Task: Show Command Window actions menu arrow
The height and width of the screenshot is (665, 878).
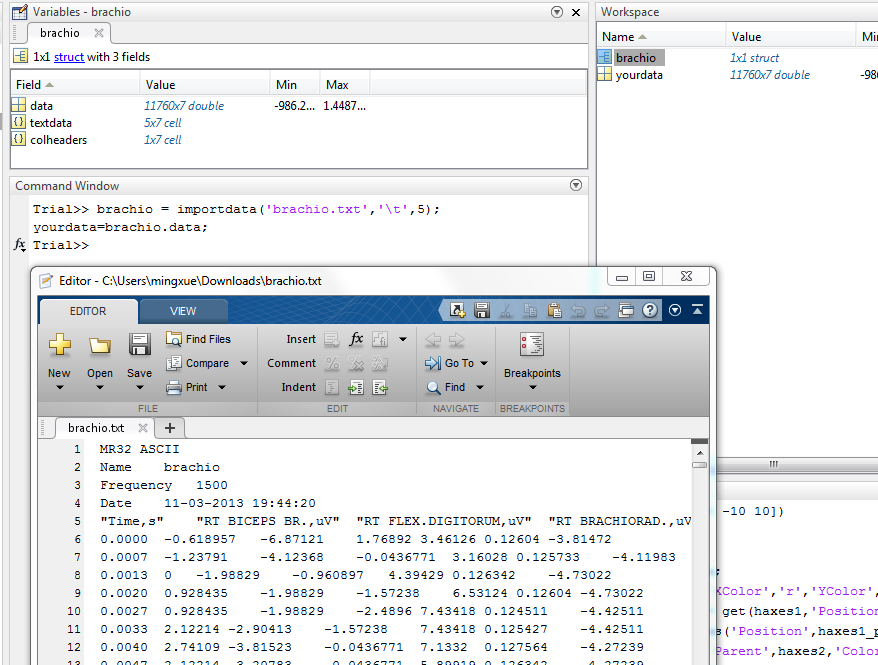Action: (575, 186)
